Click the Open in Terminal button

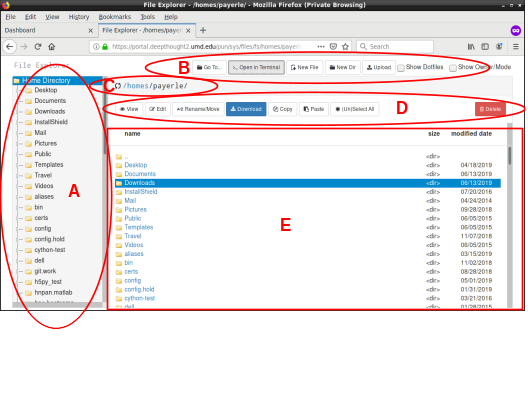click(256, 67)
